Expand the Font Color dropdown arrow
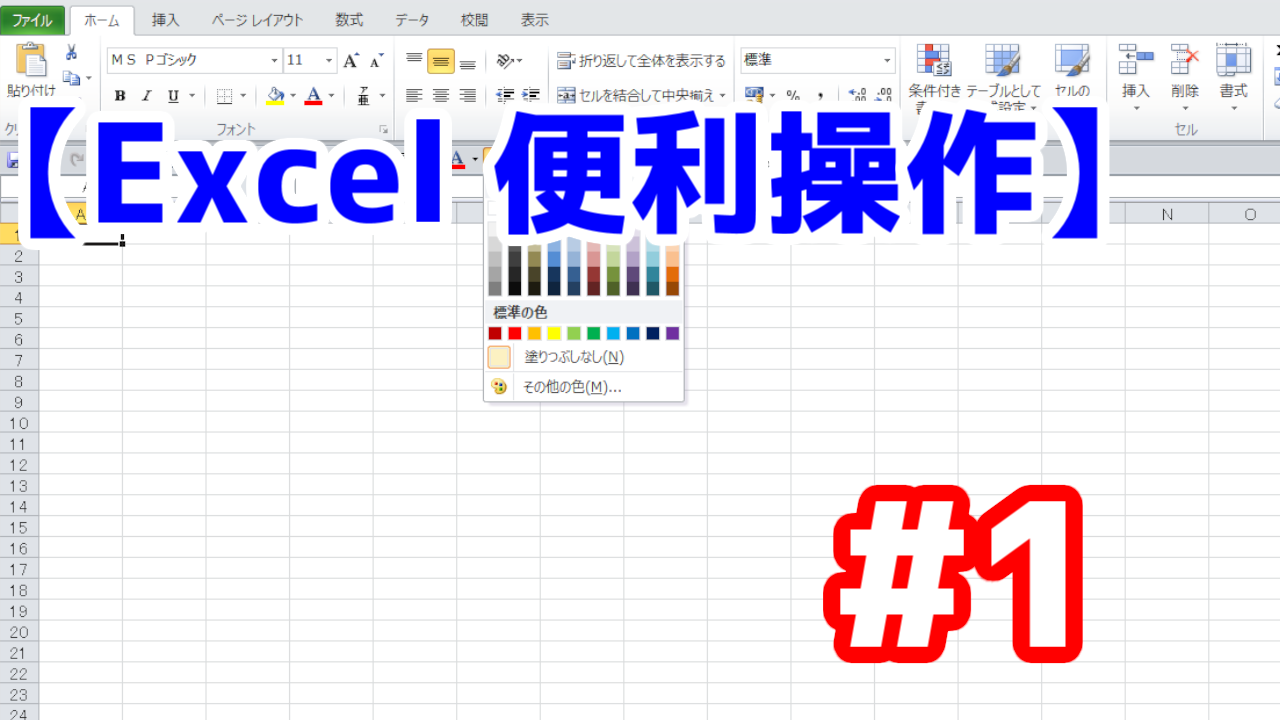The image size is (1280, 720). pyautogui.click(x=331, y=96)
